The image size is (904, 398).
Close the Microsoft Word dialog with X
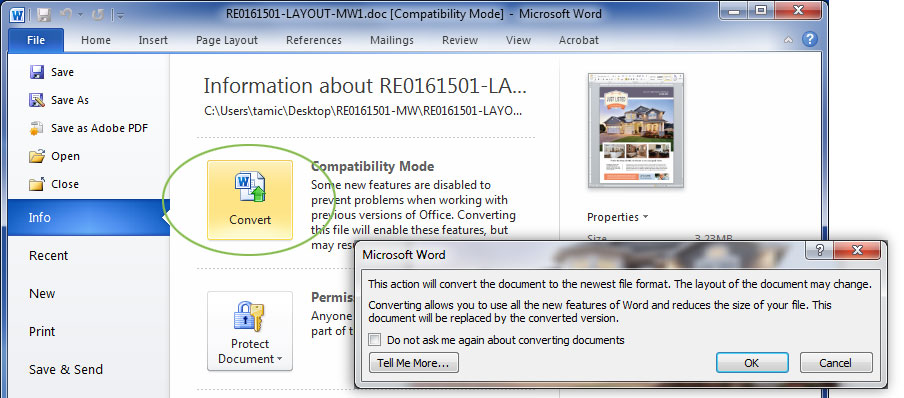[857, 250]
